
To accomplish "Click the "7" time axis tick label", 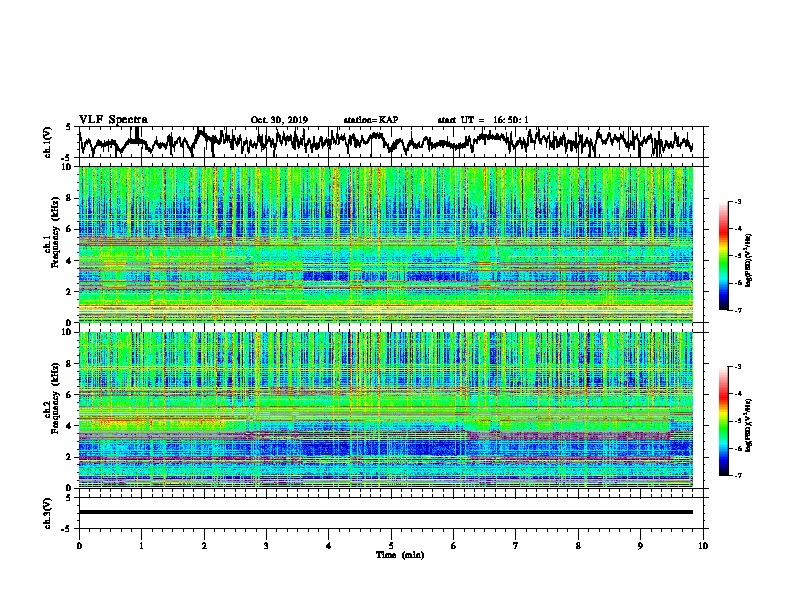I will (x=516, y=546).
